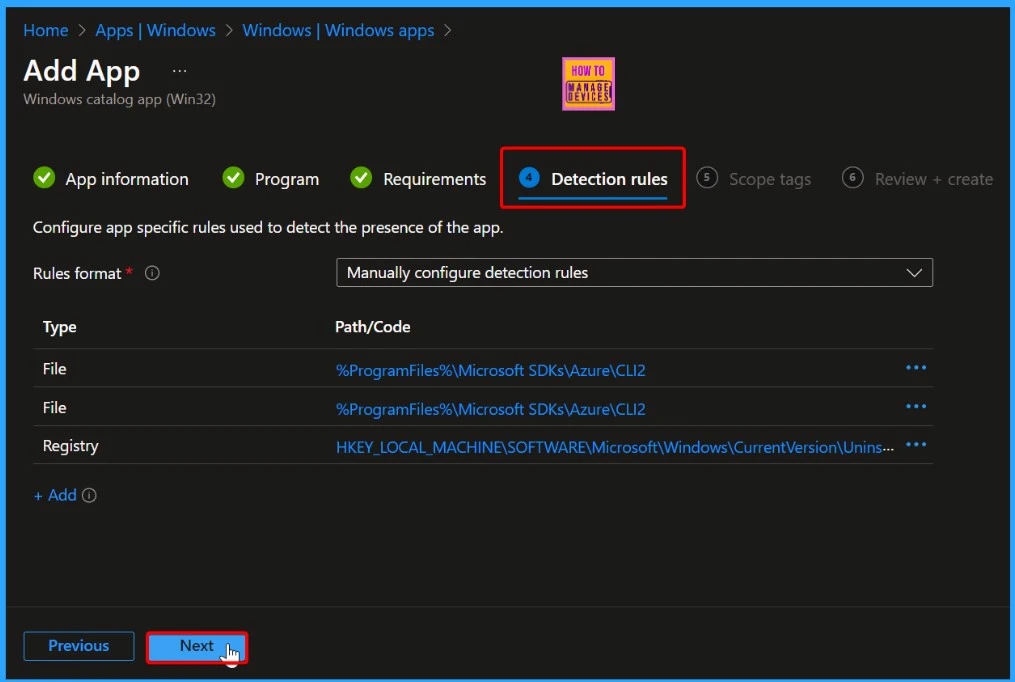This screenshot has height=682, width=1015.
Task: Click the Registry type cell
Action: coord(71,446)
